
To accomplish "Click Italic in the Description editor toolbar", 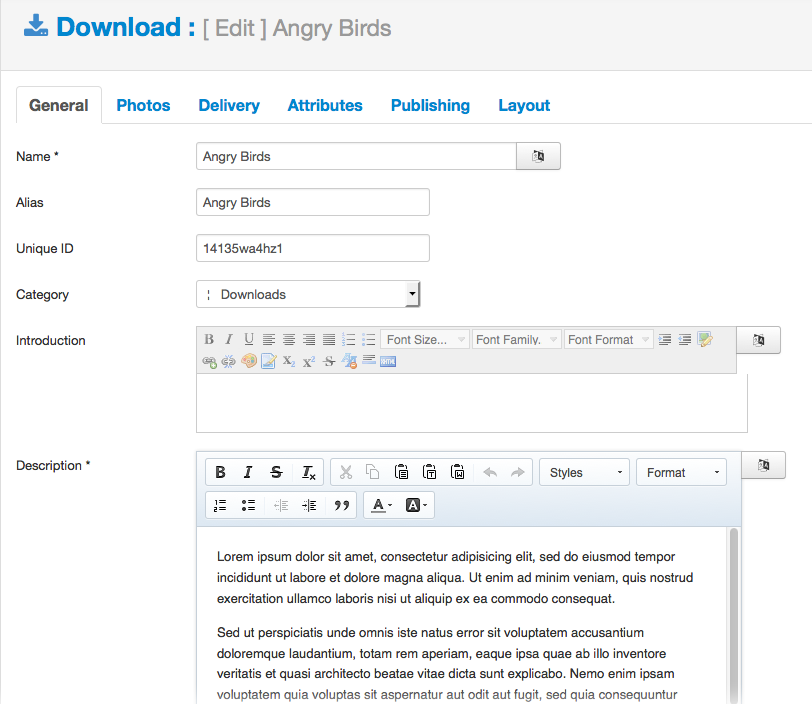I will 248,472.
